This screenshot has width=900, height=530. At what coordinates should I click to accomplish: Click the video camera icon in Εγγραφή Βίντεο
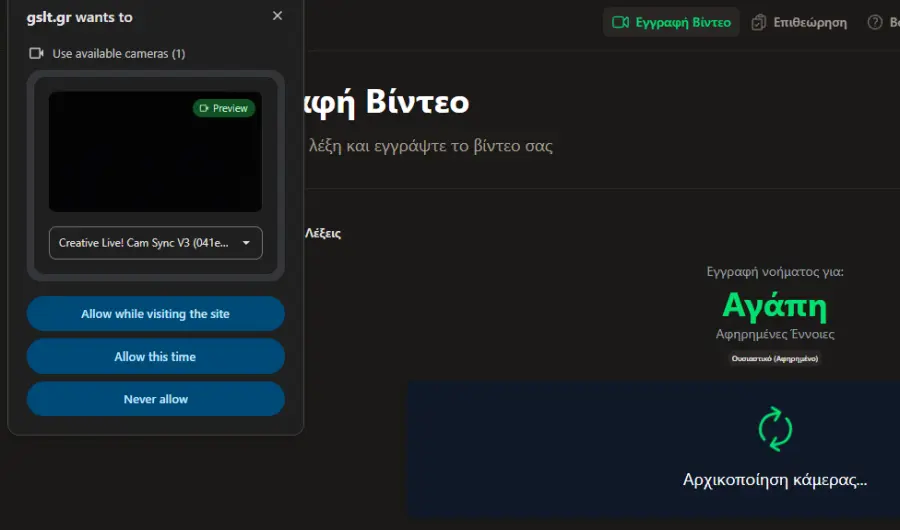click(x=620, y=22)
